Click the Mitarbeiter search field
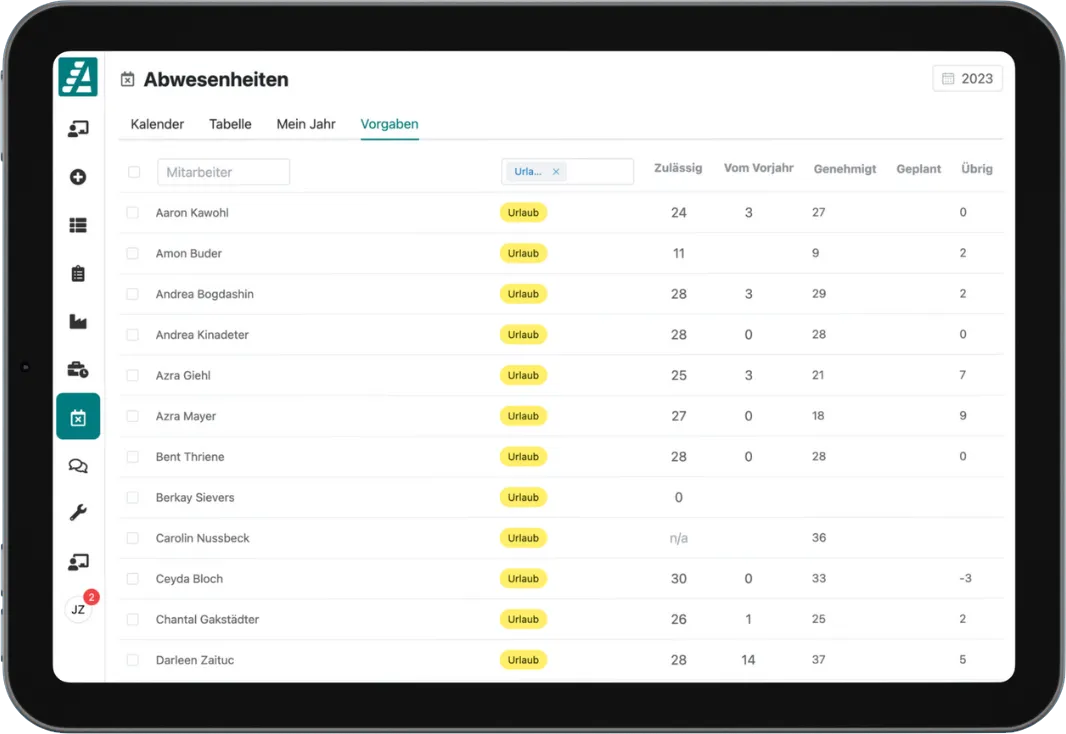This screenshot has height=734, width=1066. (x=223, y=172)
